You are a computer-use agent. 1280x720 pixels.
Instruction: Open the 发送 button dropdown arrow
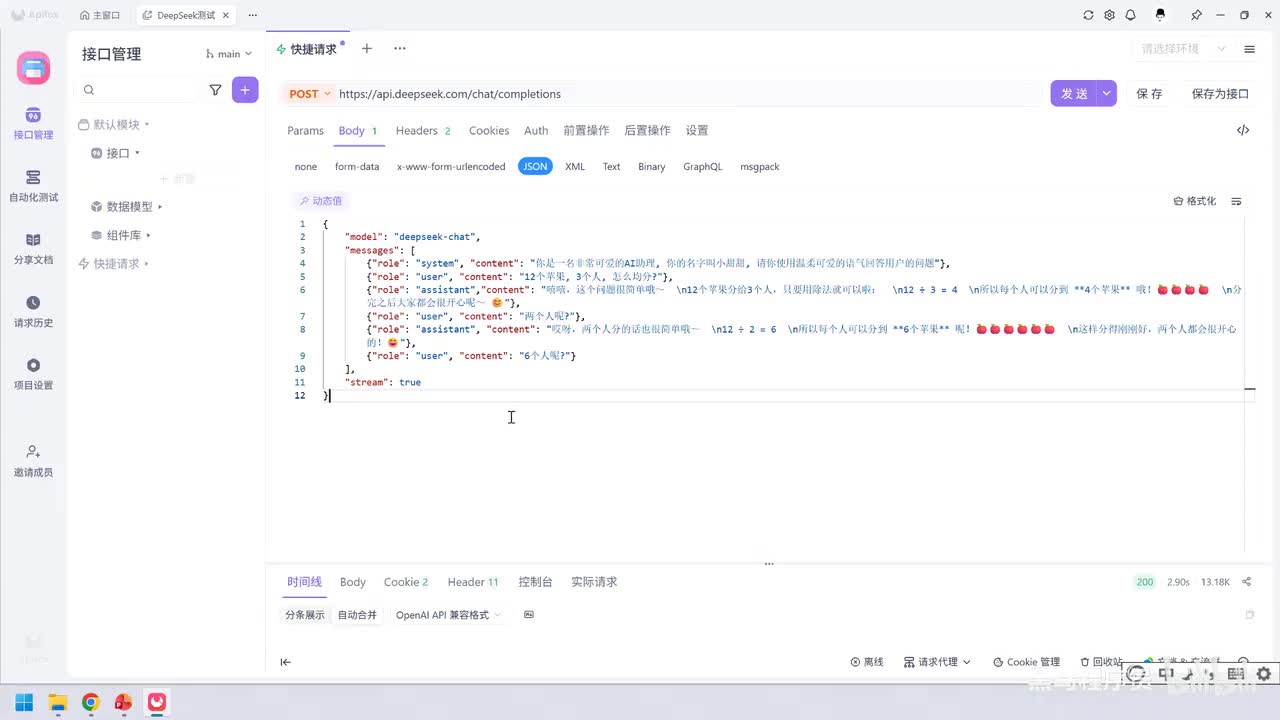point(1106,93)
